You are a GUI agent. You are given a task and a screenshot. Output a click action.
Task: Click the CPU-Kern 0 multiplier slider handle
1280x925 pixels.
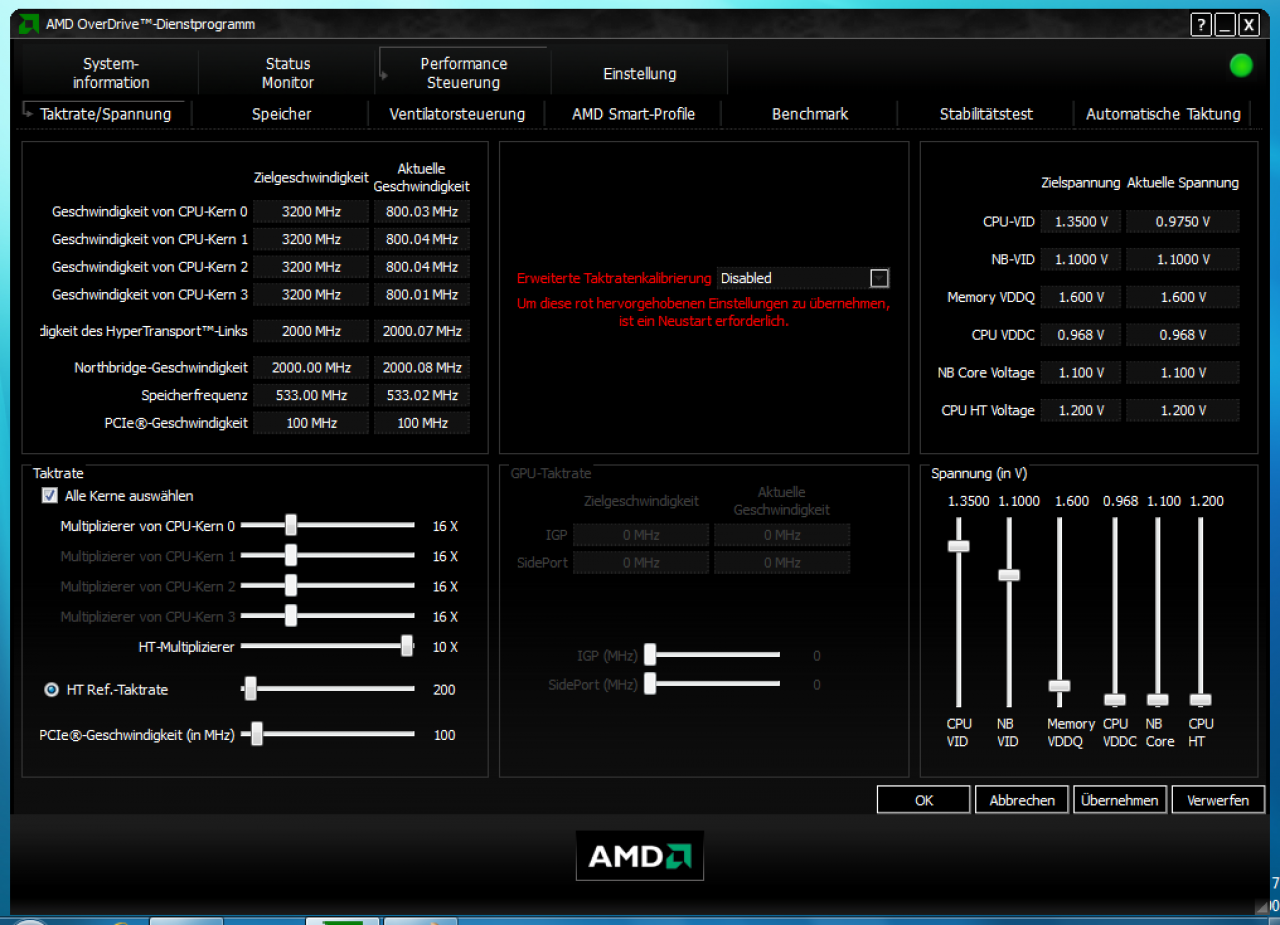point(291,526)
